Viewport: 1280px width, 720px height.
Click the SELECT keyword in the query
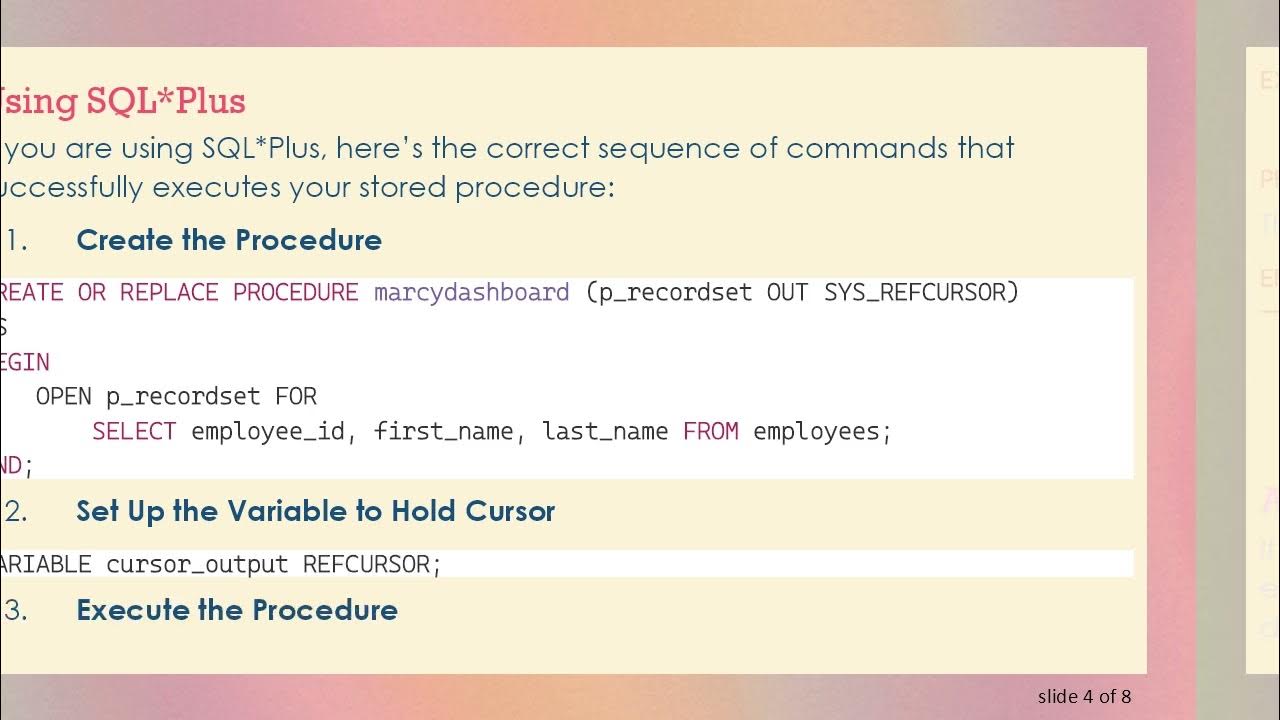(134, 432)
